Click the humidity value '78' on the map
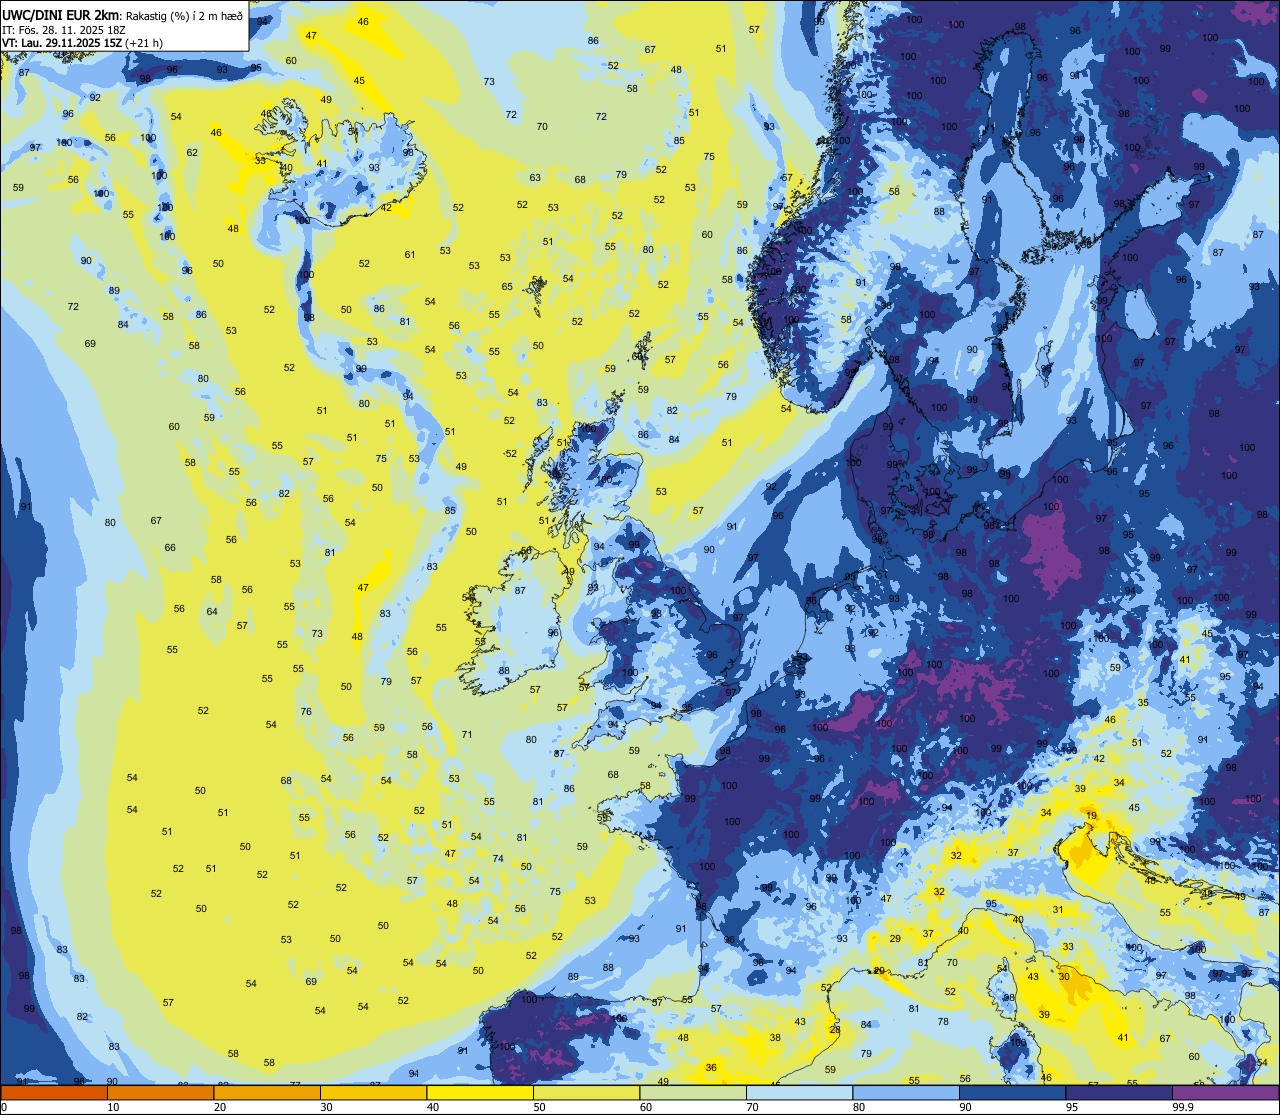The width and height of the screenshot is (1280, 1115). click(943, 1022)
